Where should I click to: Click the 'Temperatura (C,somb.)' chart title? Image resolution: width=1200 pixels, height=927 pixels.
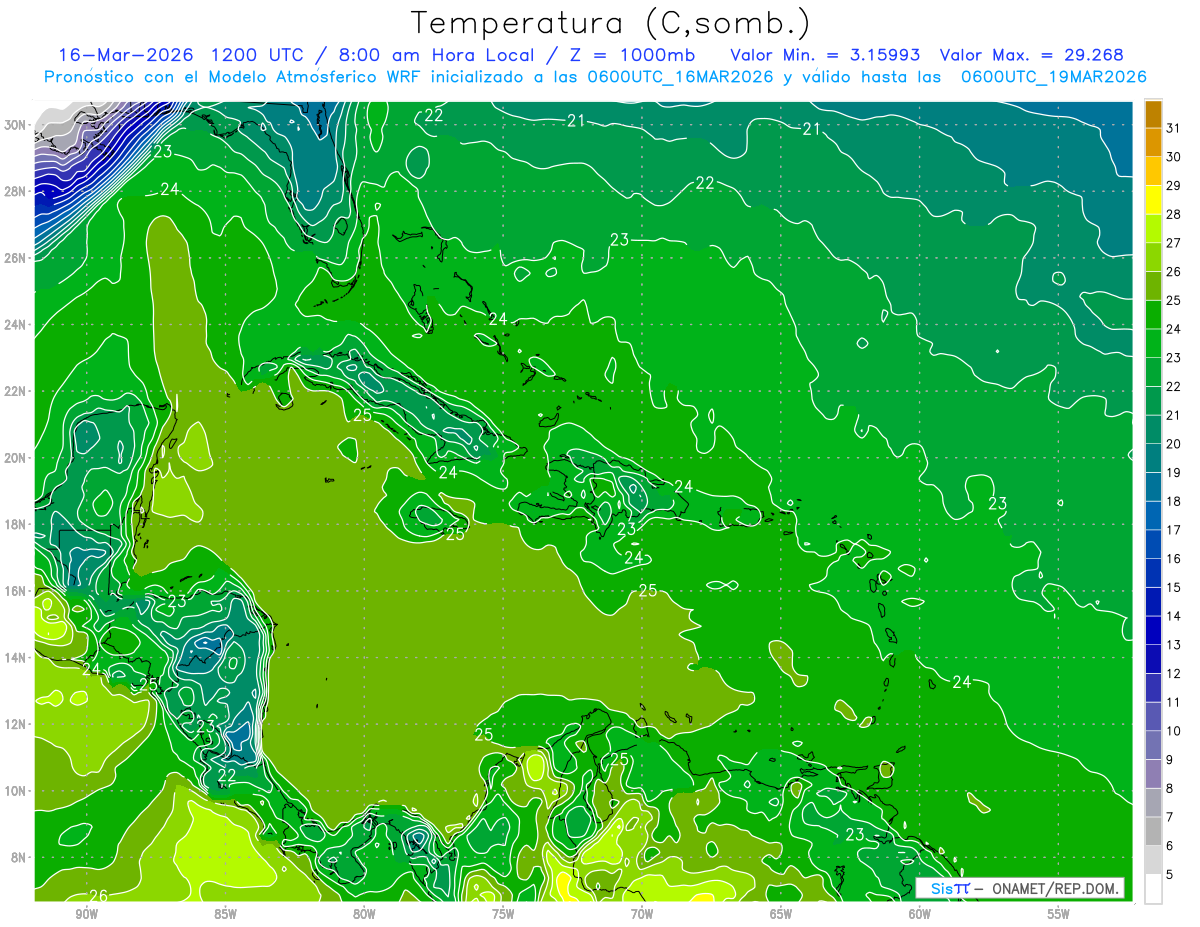tap(611, 23)
